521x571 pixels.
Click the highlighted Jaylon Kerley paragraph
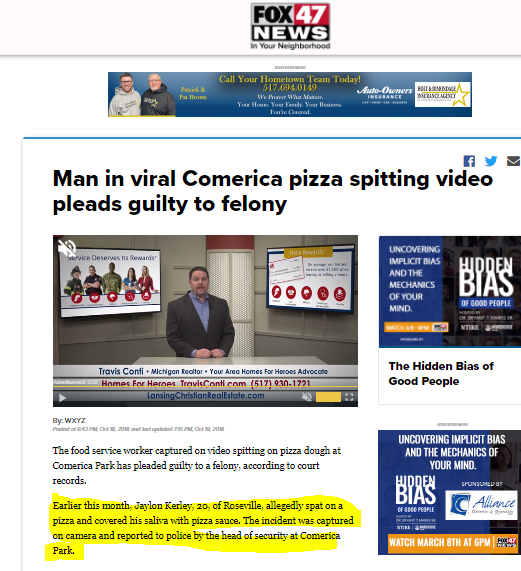tap(203, 528)
